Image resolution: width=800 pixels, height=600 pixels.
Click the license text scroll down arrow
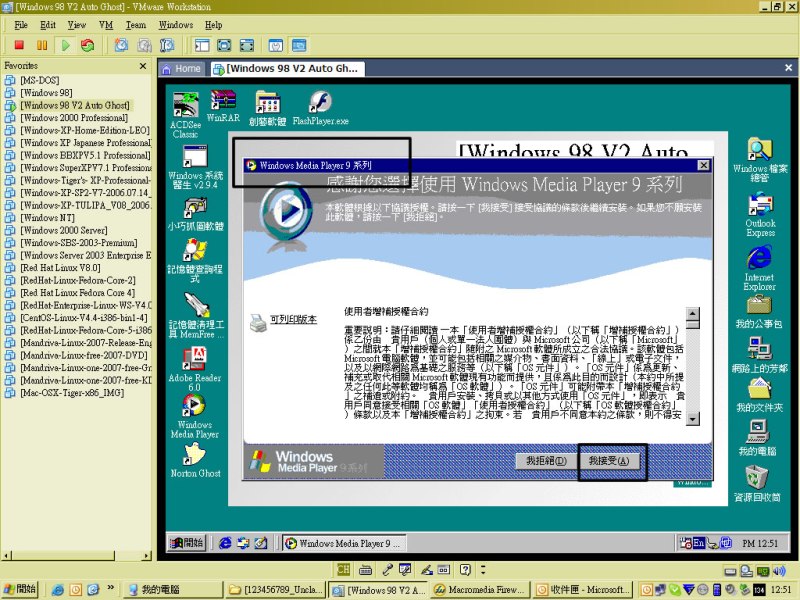(x=692, y=419)
